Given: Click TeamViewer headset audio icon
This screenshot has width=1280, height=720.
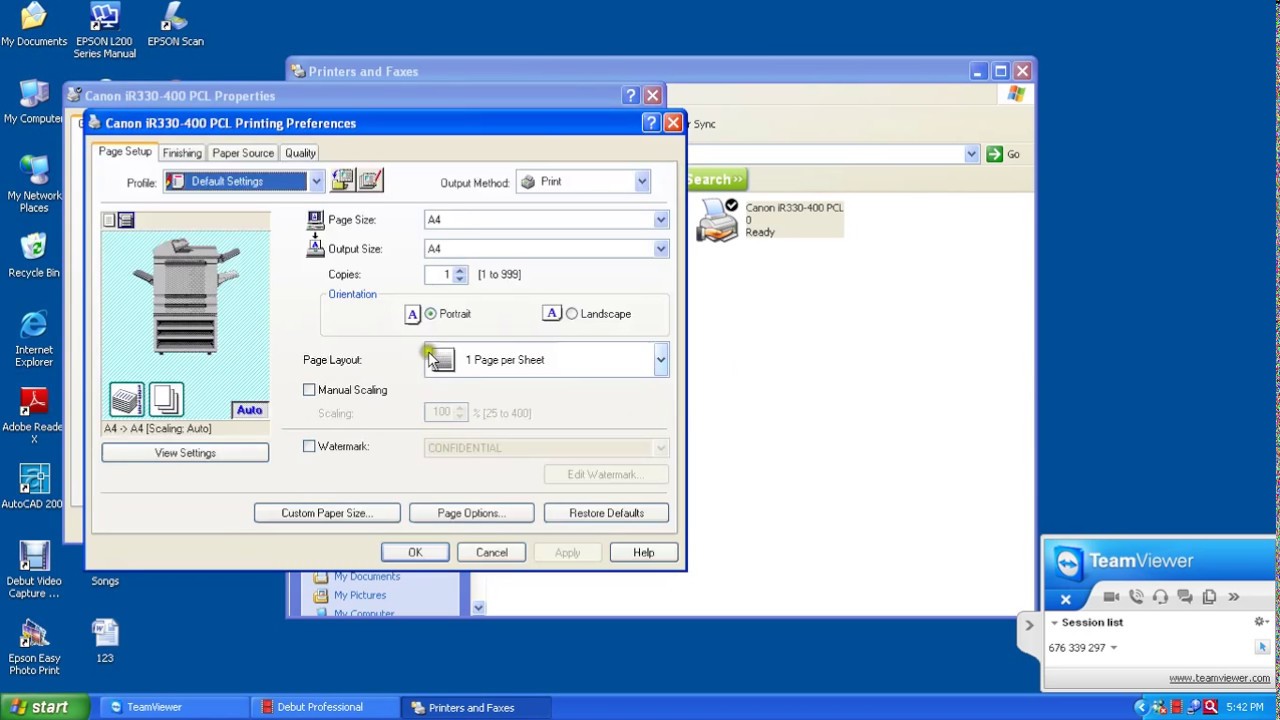Looking at the screenshot, I should coord(1160,597).
